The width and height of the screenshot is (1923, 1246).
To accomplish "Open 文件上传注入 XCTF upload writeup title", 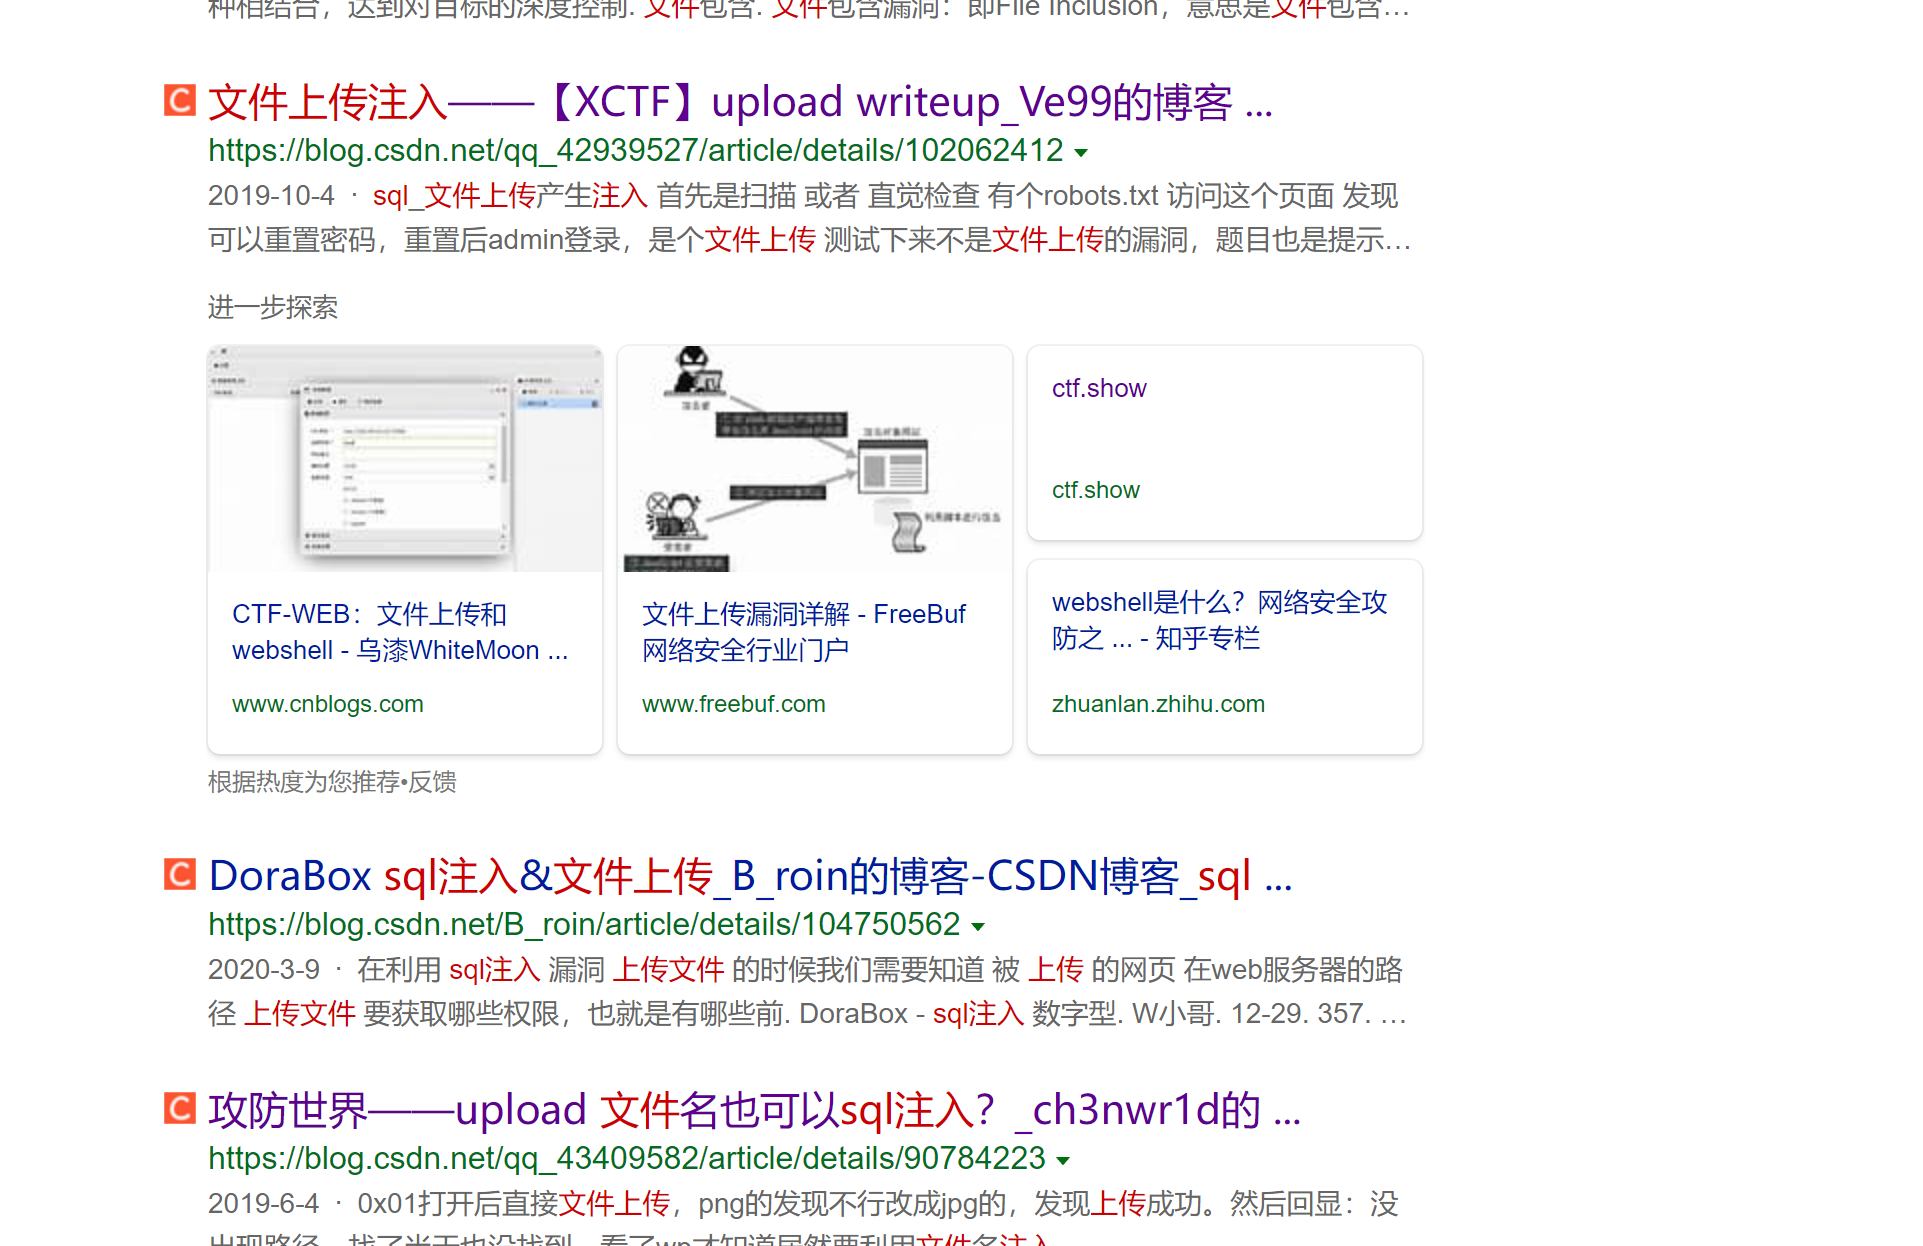I will [739, 103].
